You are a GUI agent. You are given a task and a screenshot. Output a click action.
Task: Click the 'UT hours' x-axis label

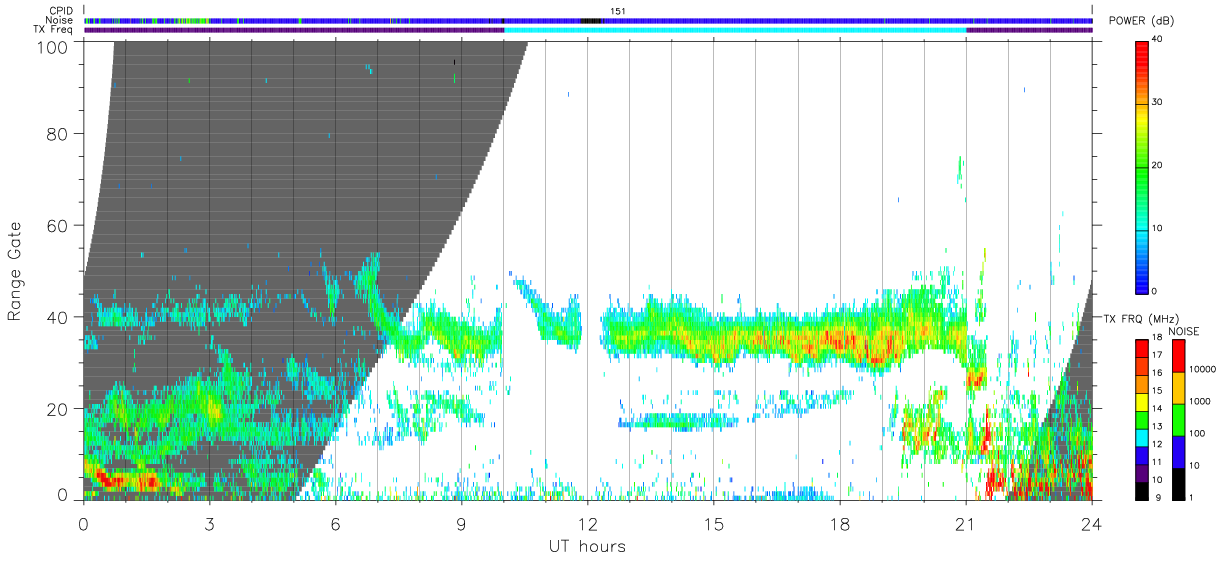point(587,546)
